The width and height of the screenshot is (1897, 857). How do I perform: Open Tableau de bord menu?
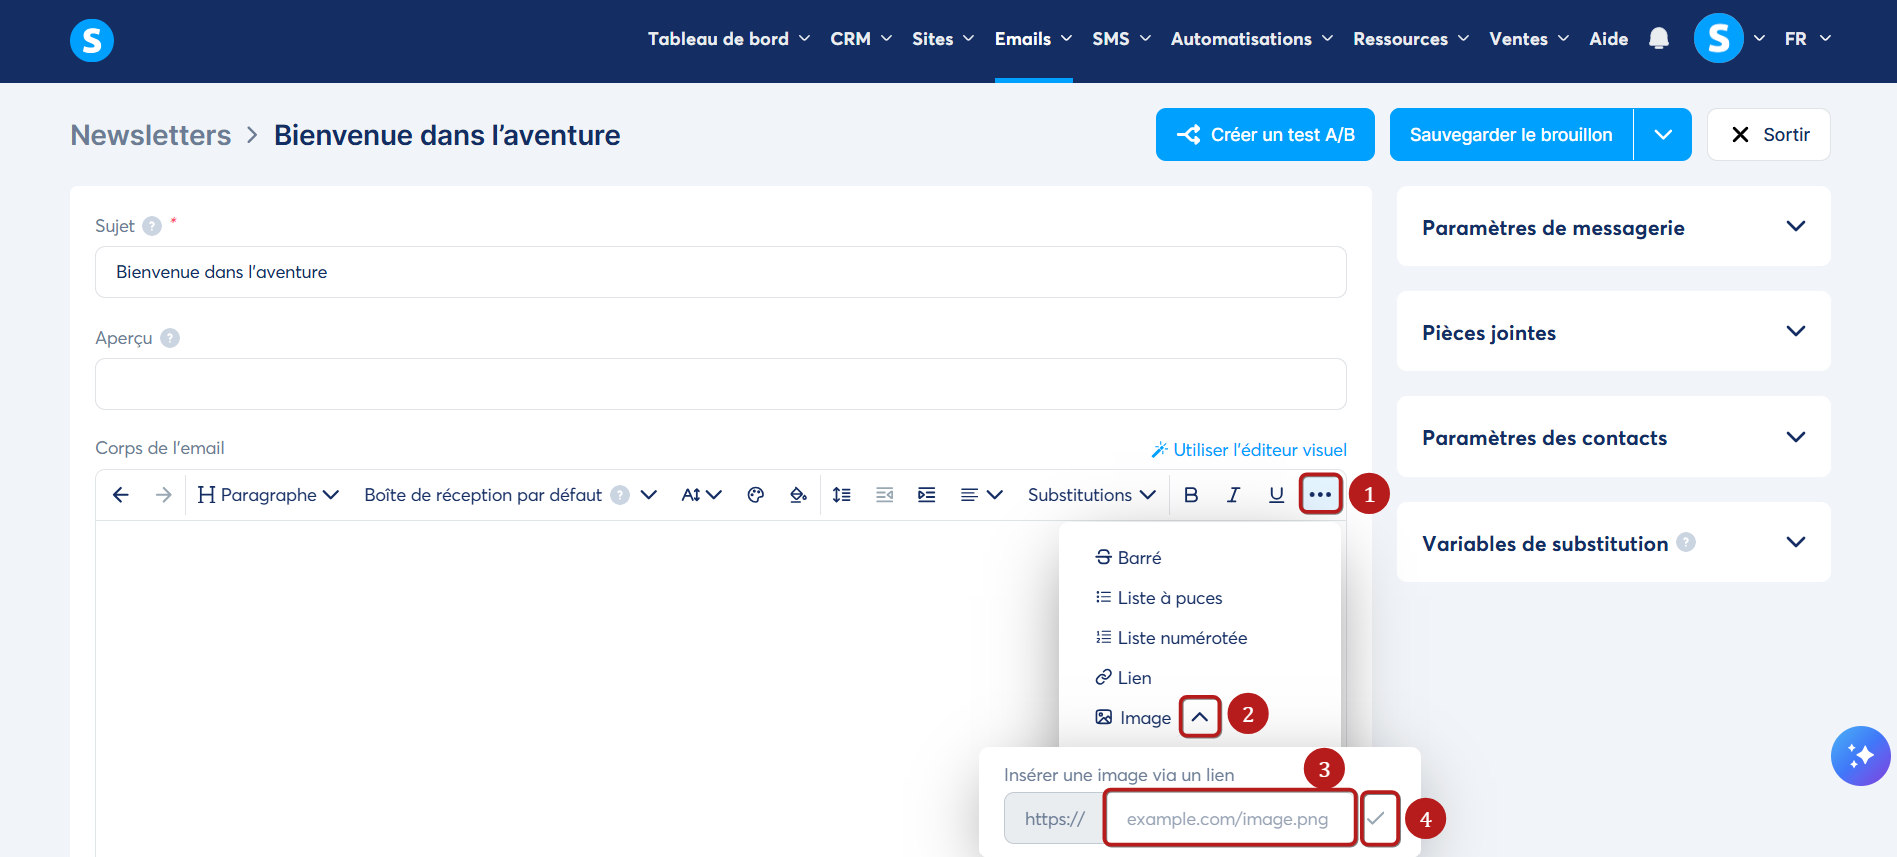729,39
